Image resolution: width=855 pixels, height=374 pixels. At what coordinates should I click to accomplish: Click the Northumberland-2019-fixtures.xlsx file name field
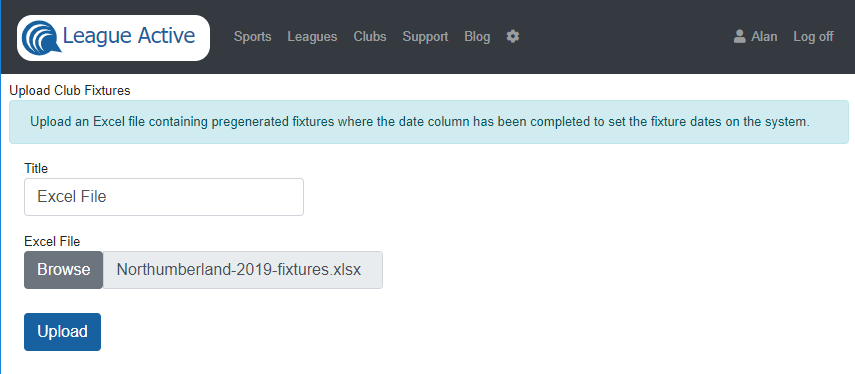click(x=243, y=270)
